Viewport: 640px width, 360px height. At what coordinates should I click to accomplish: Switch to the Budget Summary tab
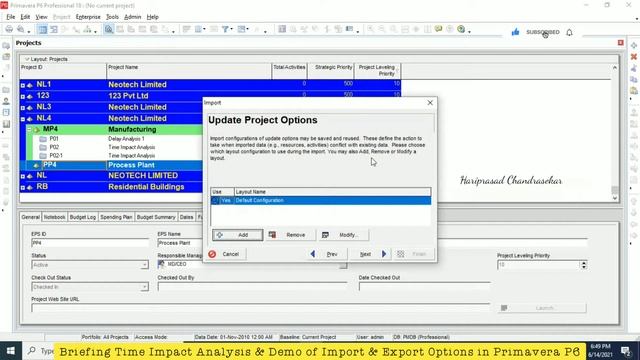[x=156, y=217]
